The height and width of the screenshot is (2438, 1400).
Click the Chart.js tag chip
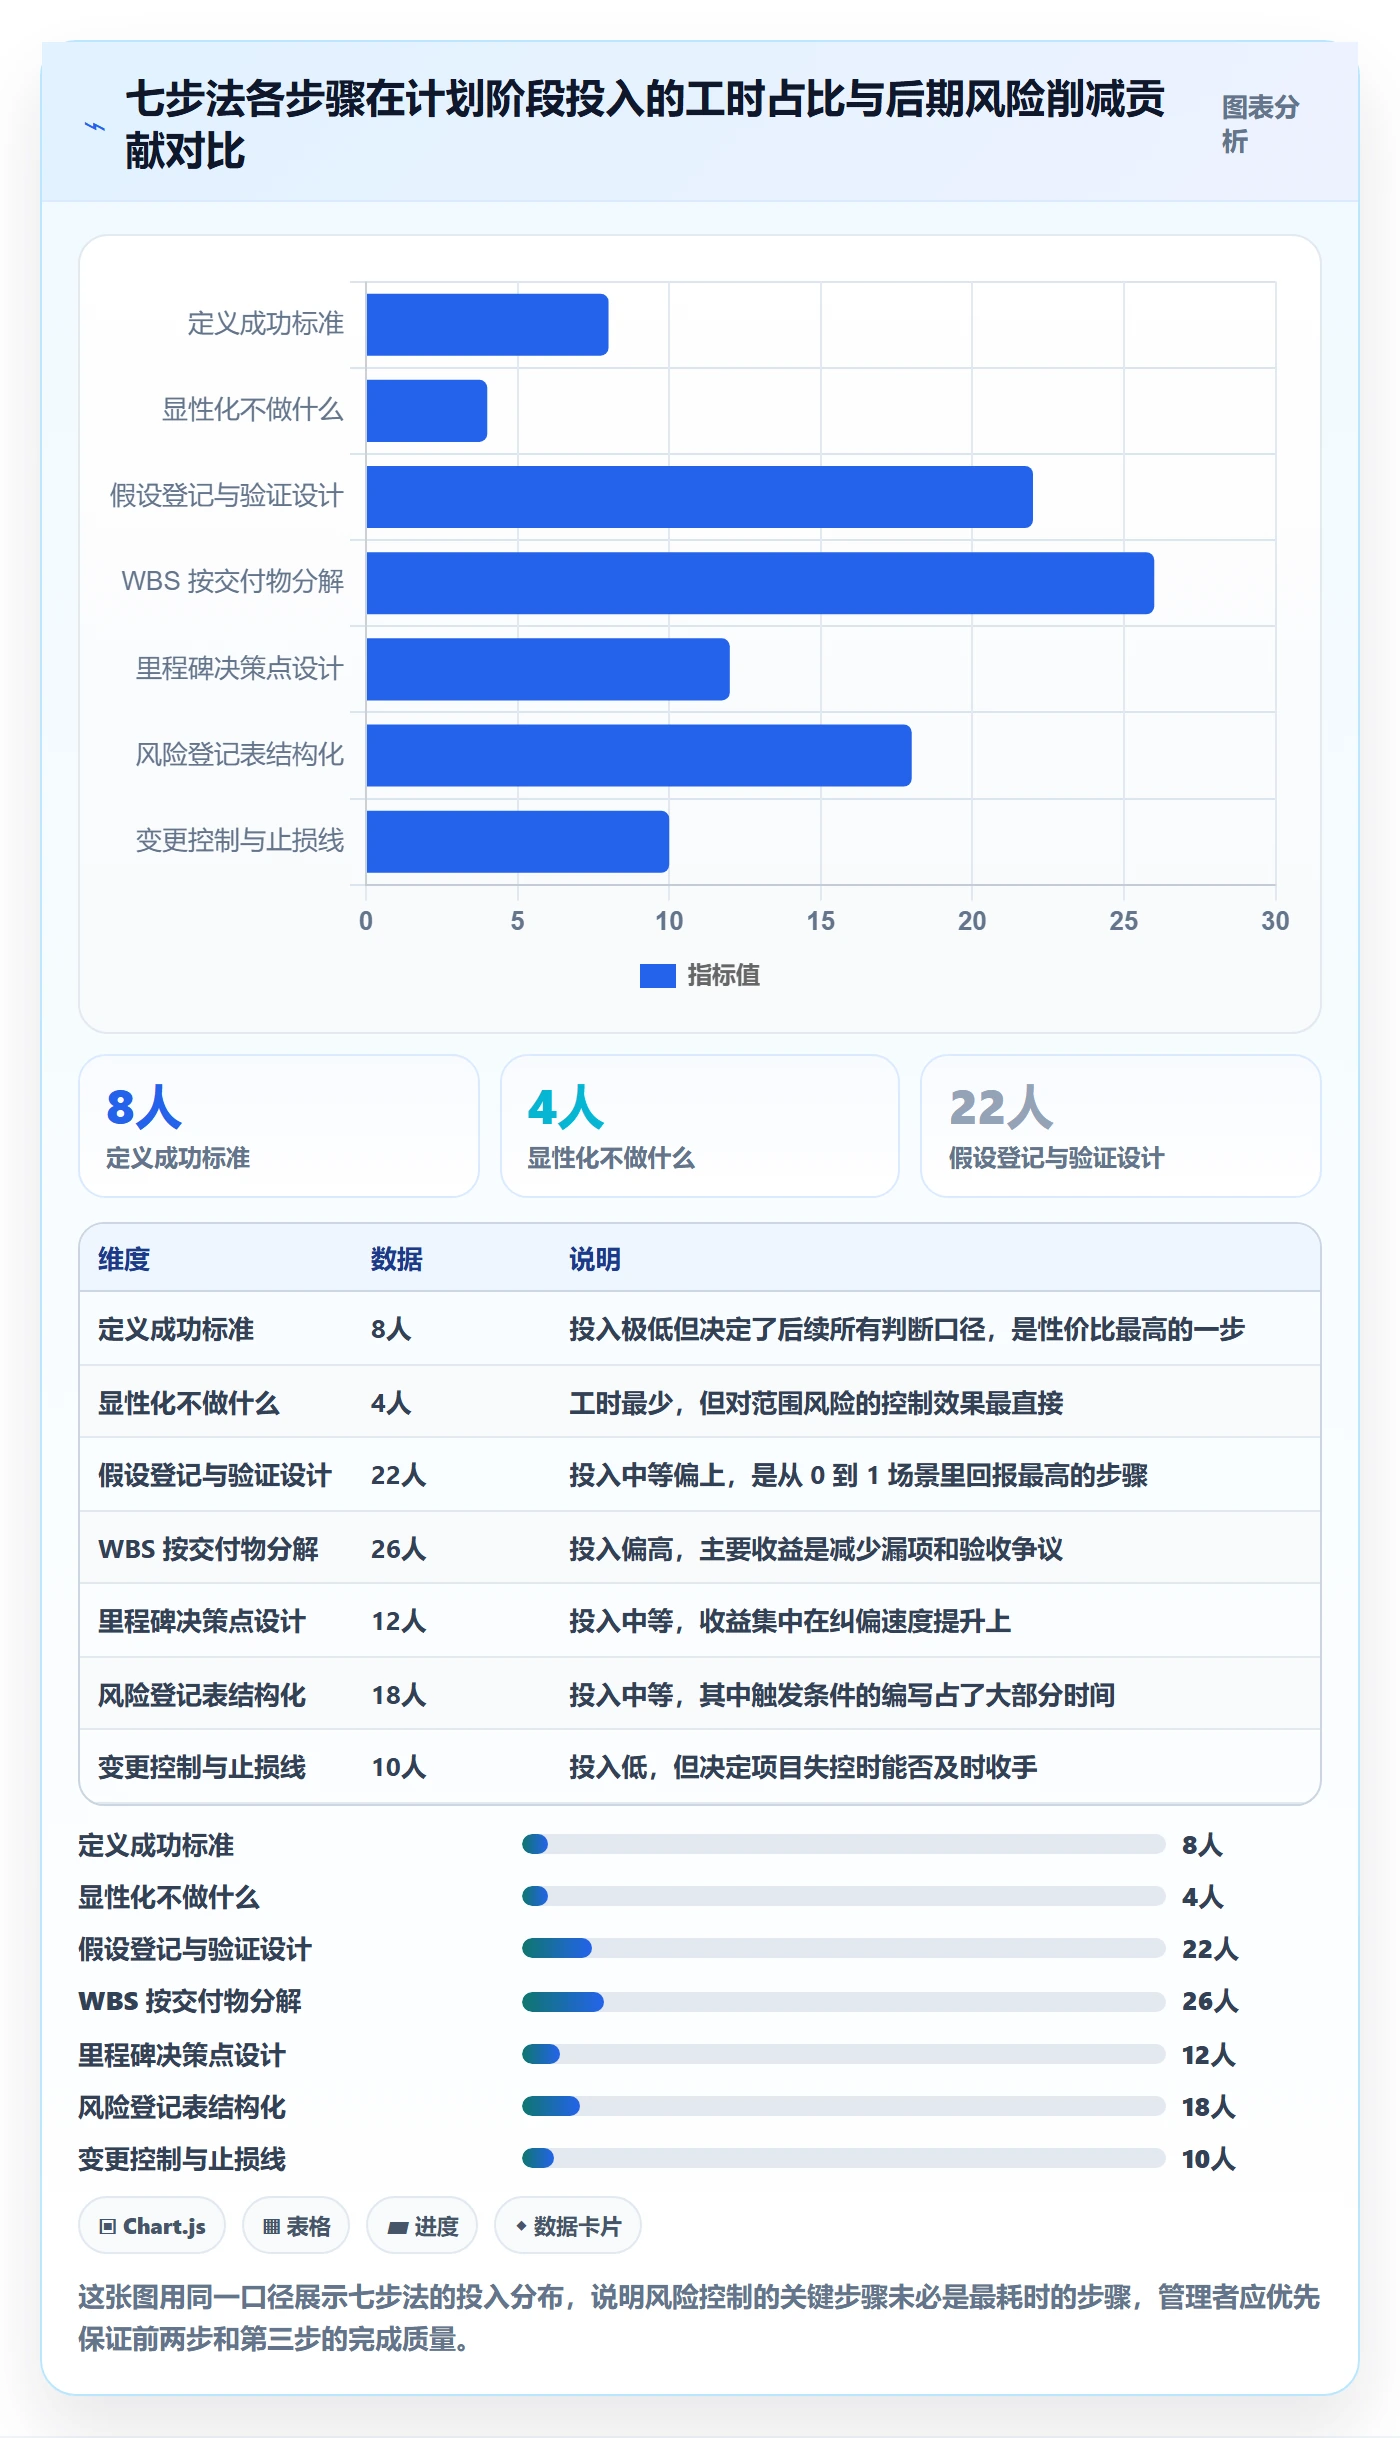(152, 2226)
